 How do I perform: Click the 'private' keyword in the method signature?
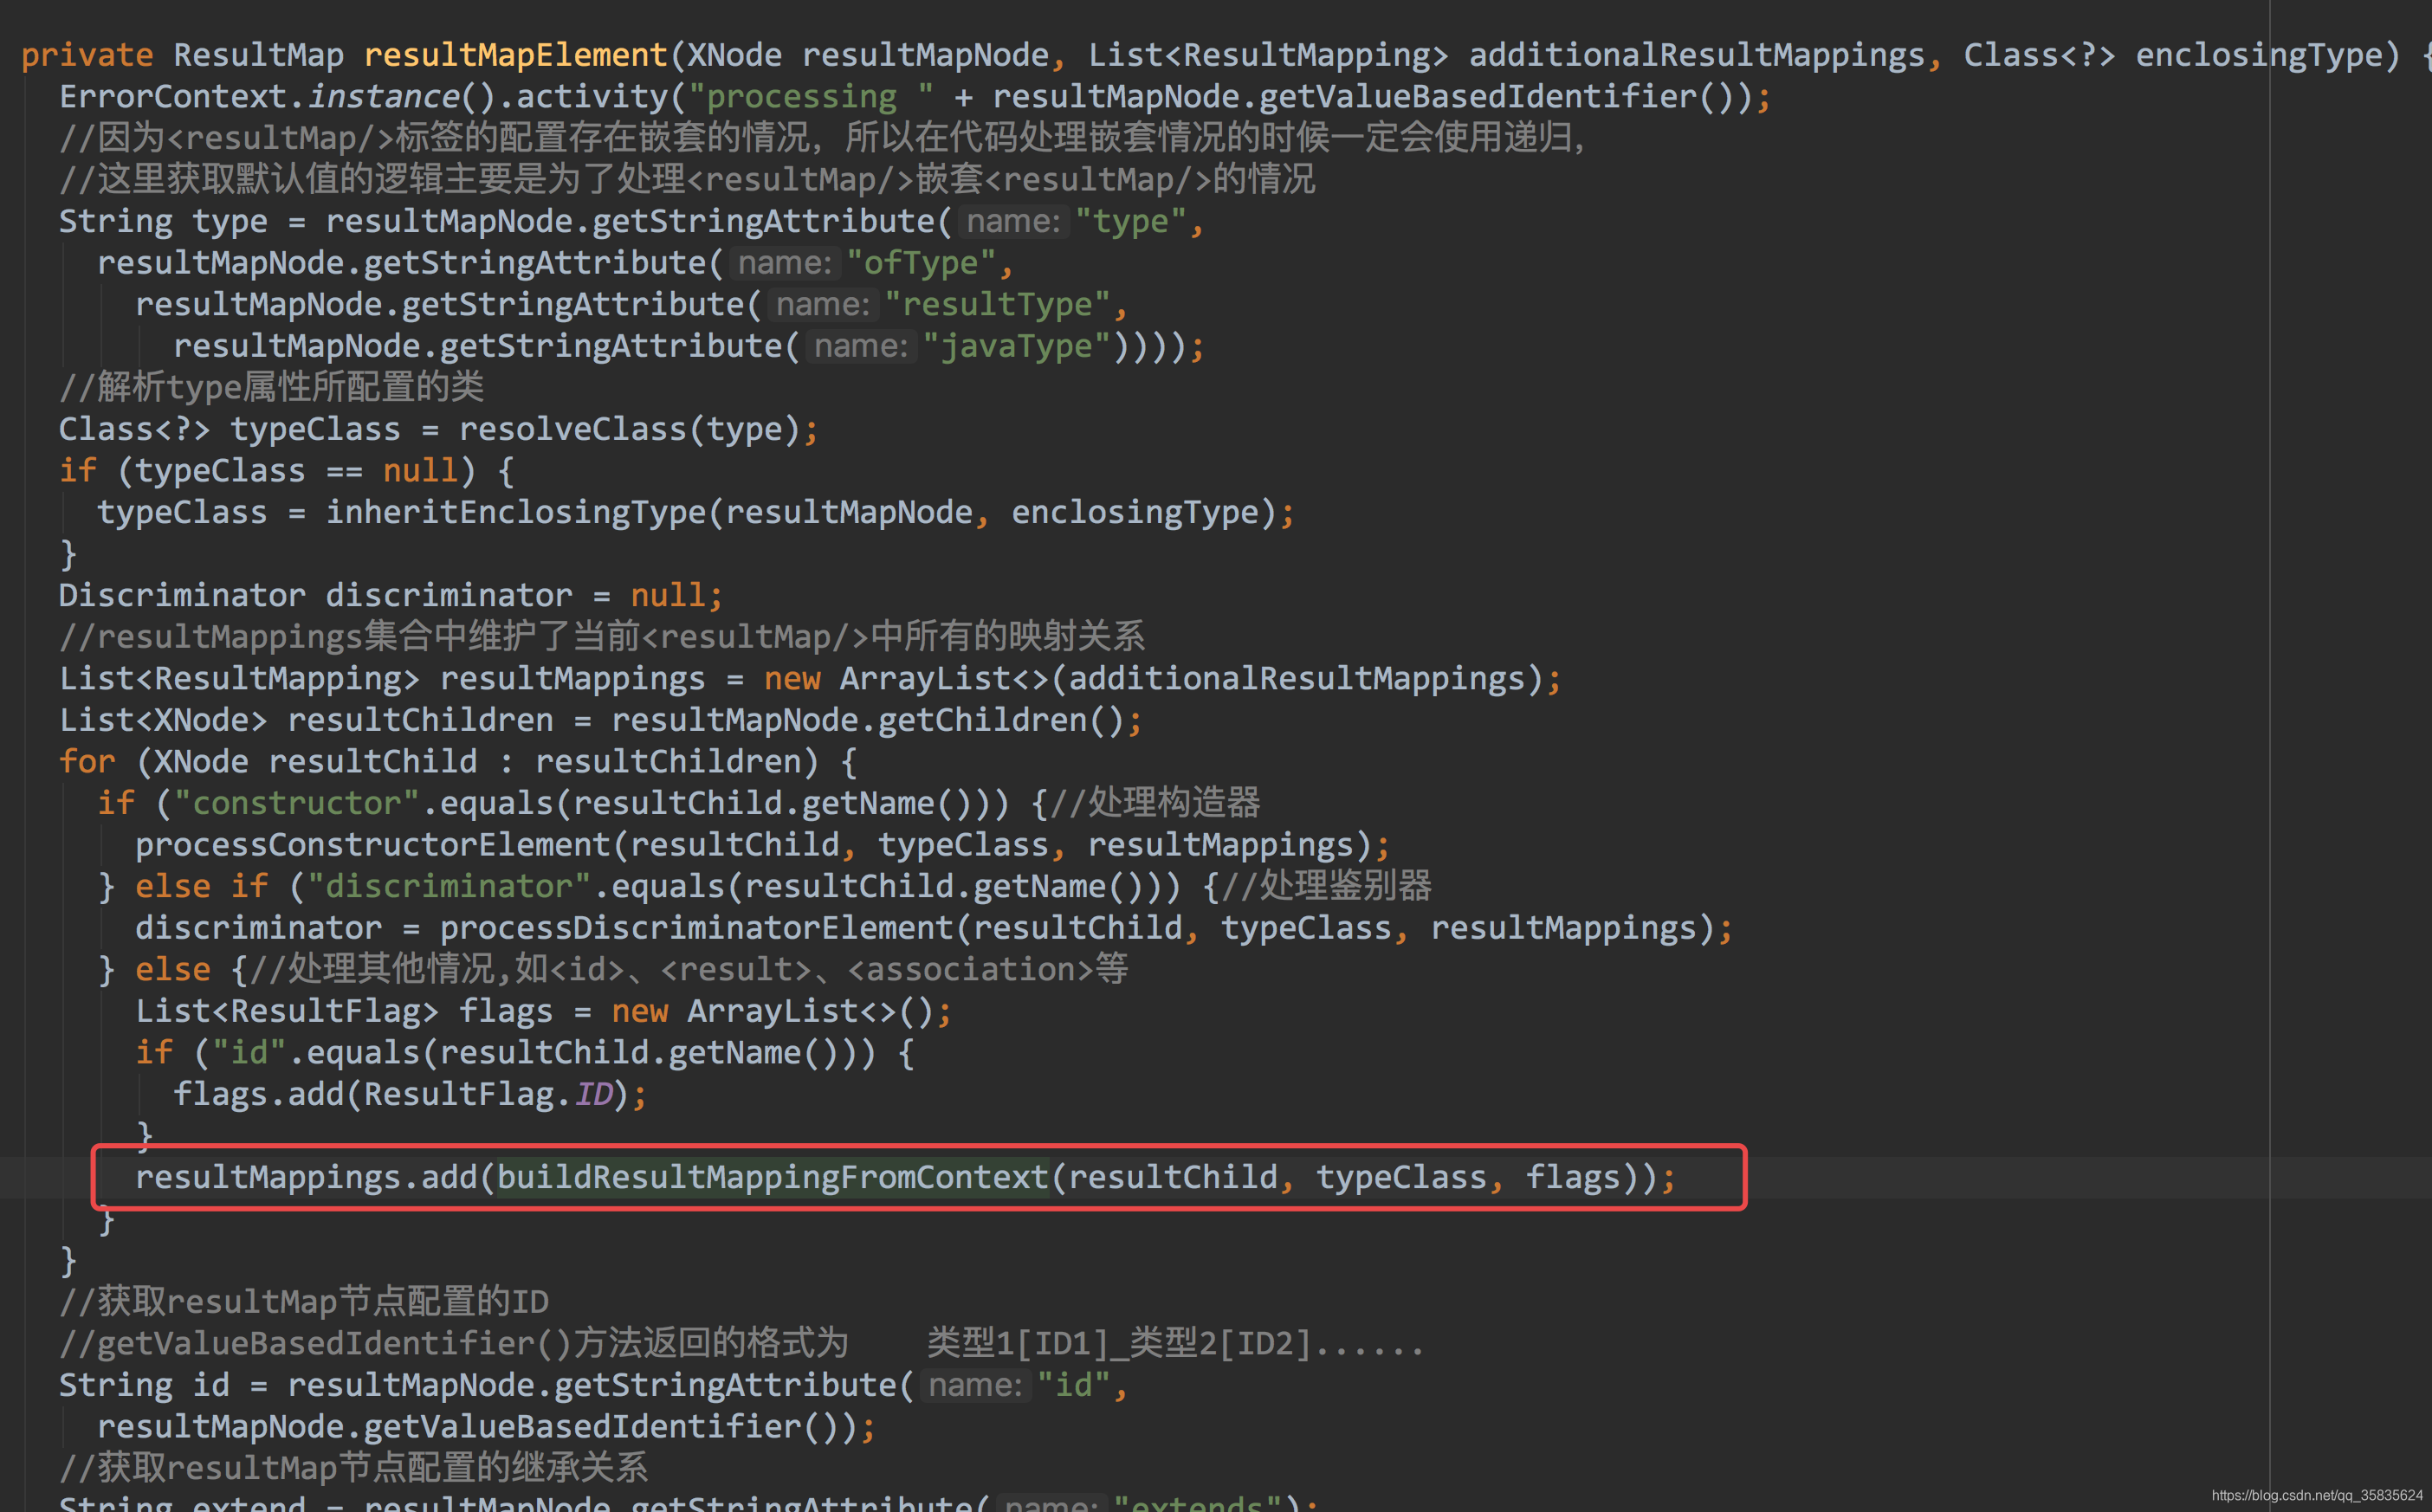[87, 54]
